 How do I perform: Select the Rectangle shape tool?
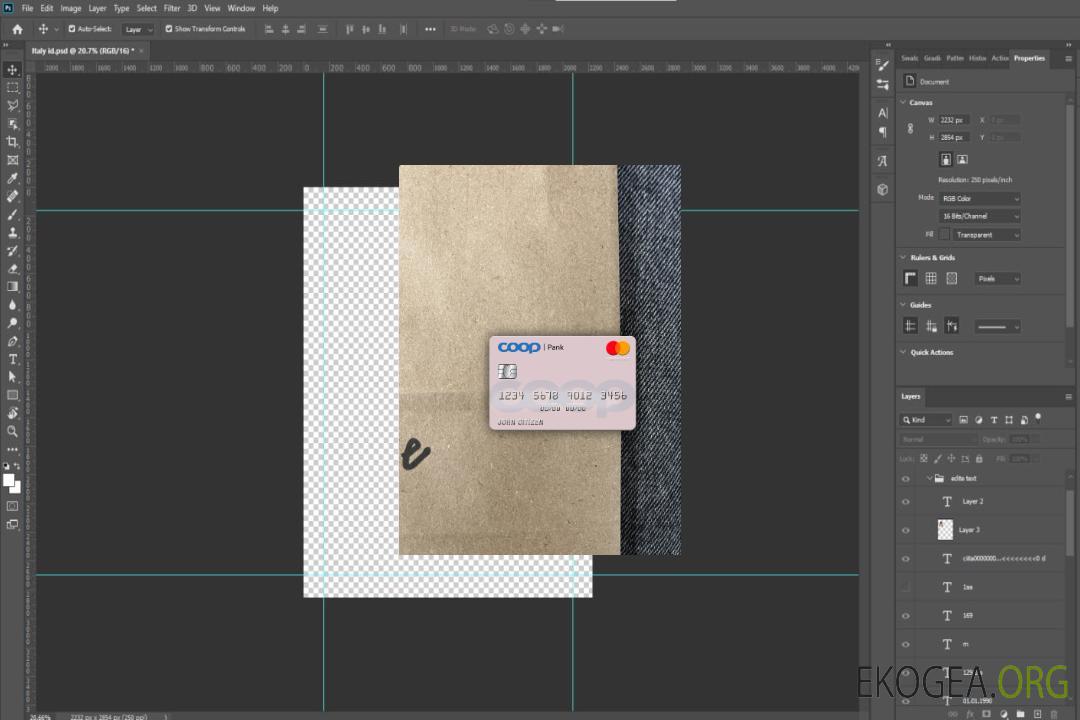(12, 395)
